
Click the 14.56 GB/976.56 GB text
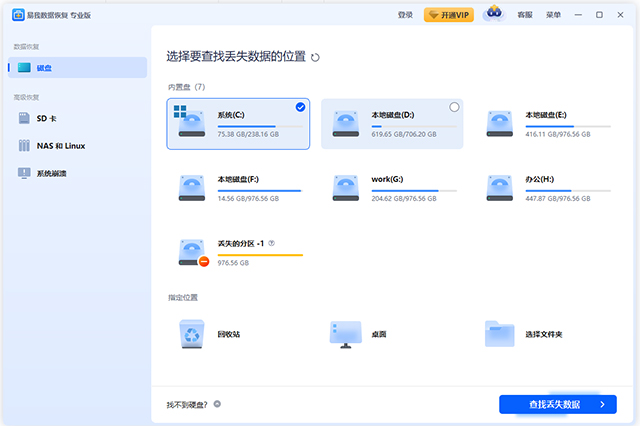[x=248, y=199]
